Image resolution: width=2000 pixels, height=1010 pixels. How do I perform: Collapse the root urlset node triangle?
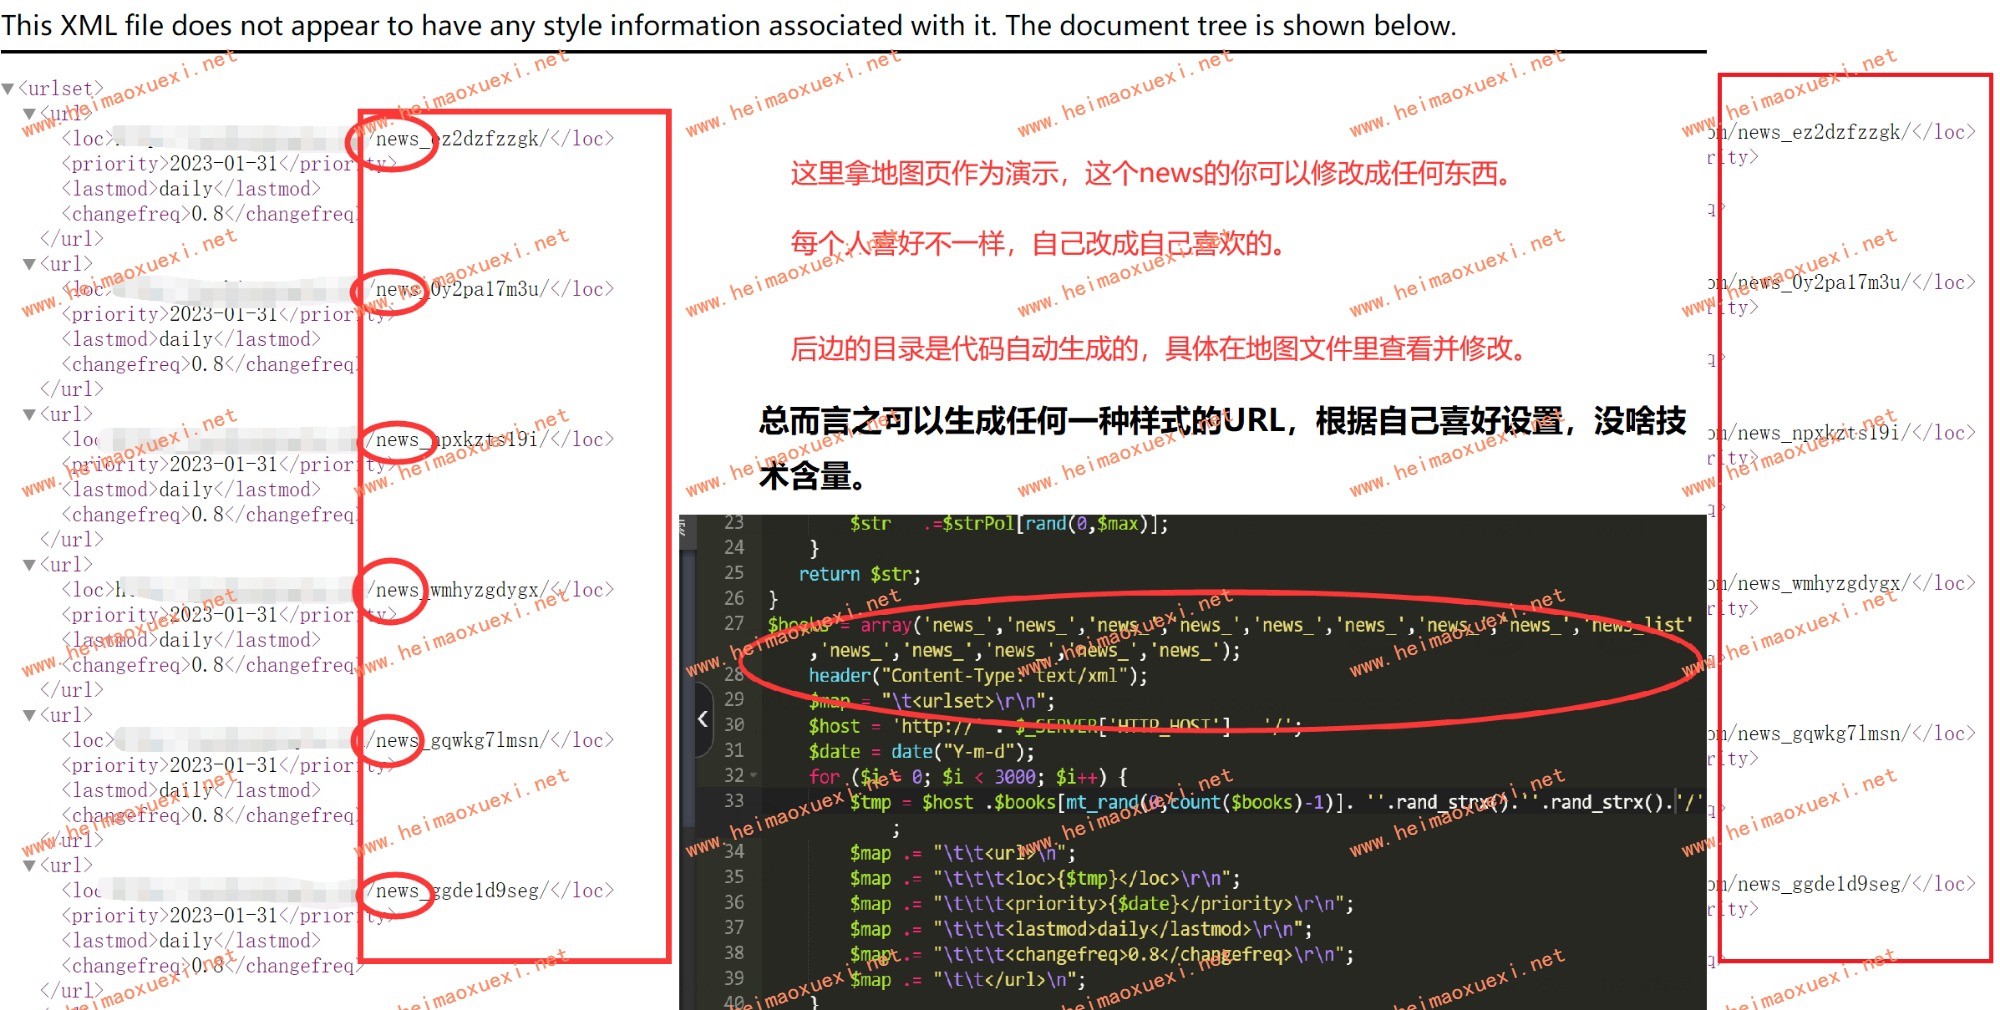tap(9, 89)
